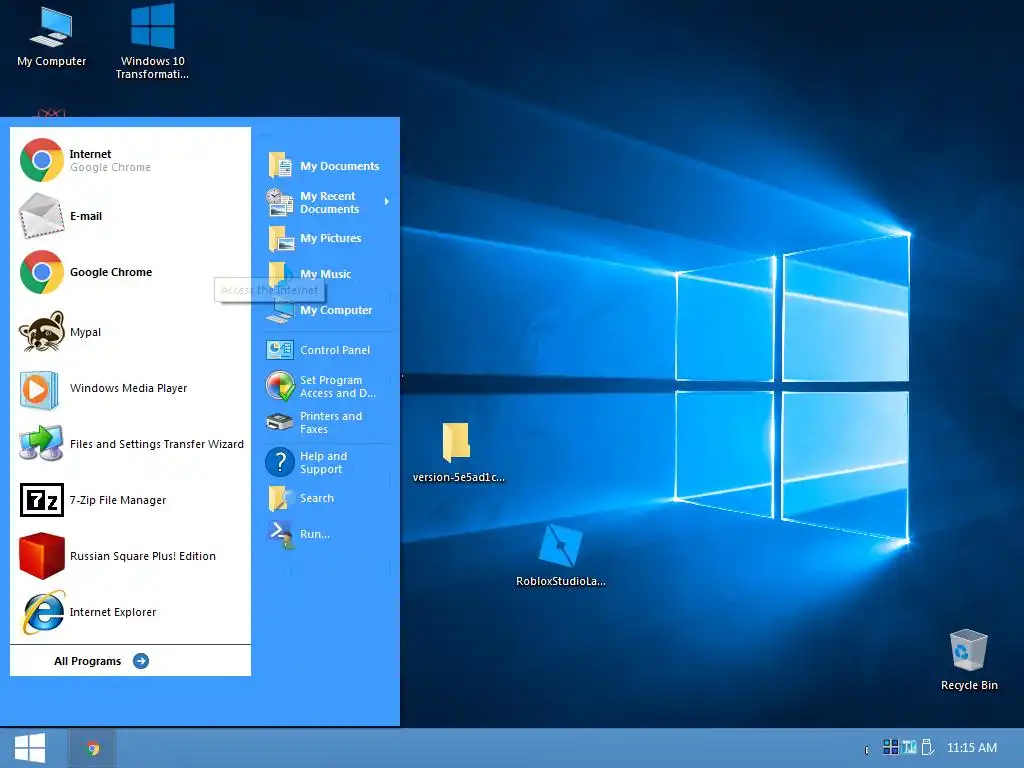
Task: Open Printers and Faxes
Action: 327,423
